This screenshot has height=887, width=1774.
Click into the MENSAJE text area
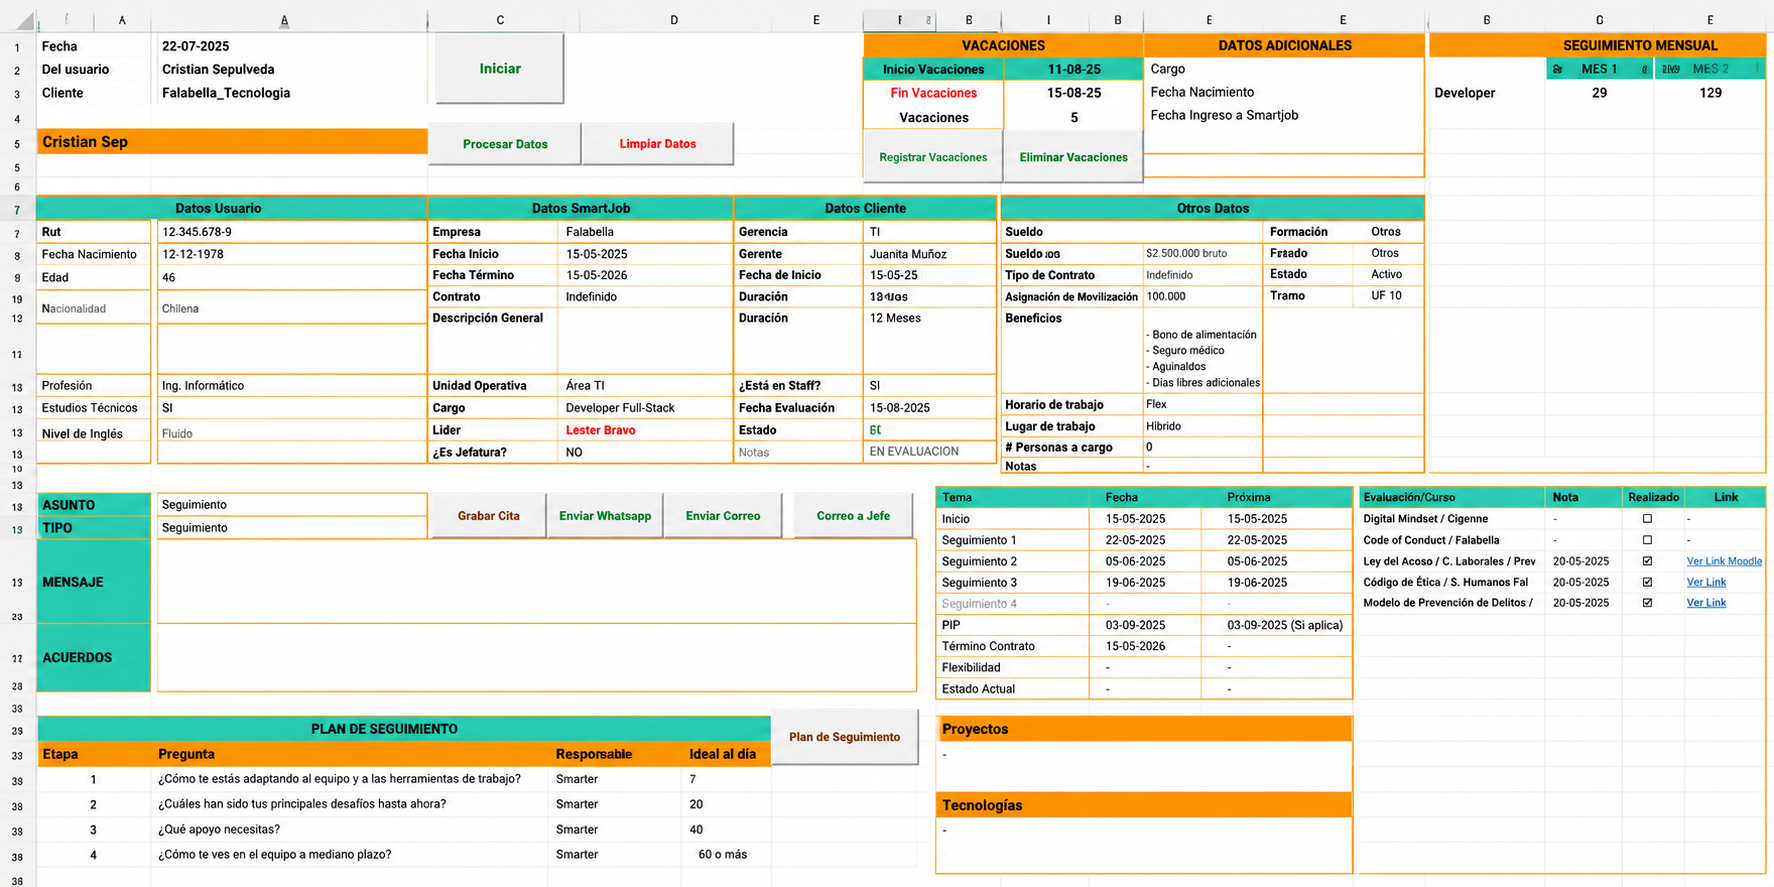[536, 582]
